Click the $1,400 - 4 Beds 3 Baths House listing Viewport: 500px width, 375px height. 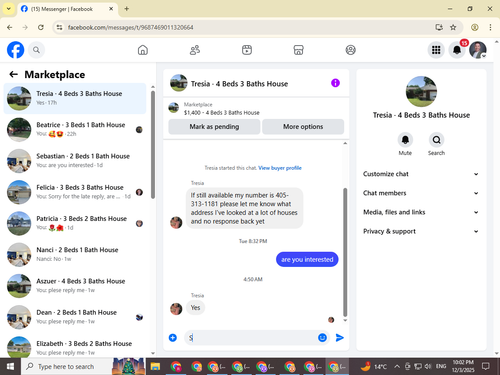221,113
